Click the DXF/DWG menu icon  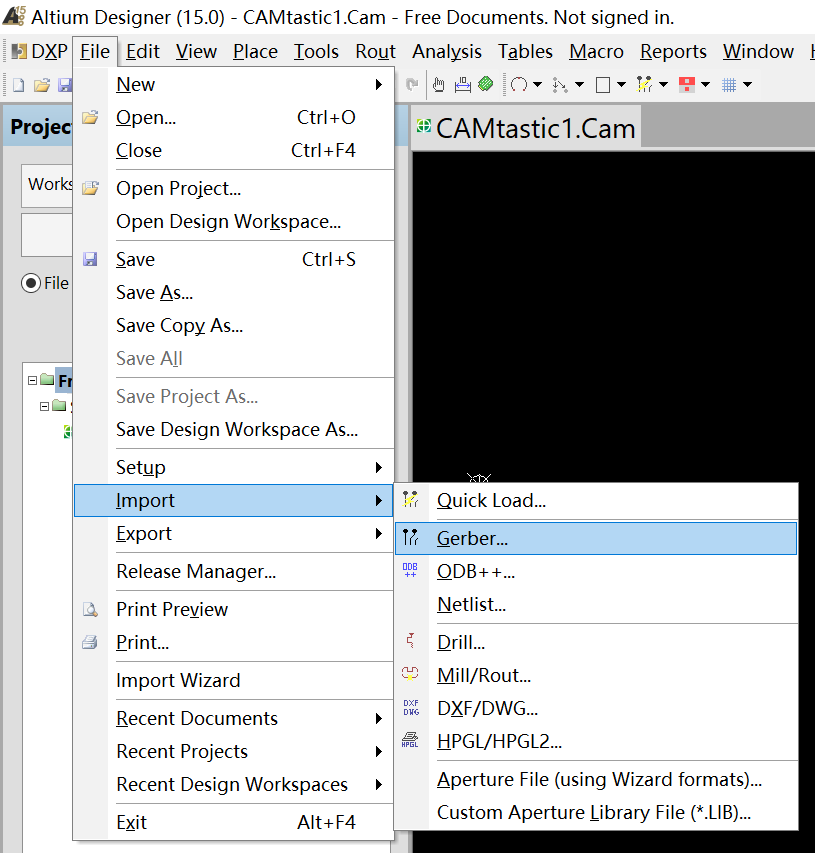coord(411,707)
